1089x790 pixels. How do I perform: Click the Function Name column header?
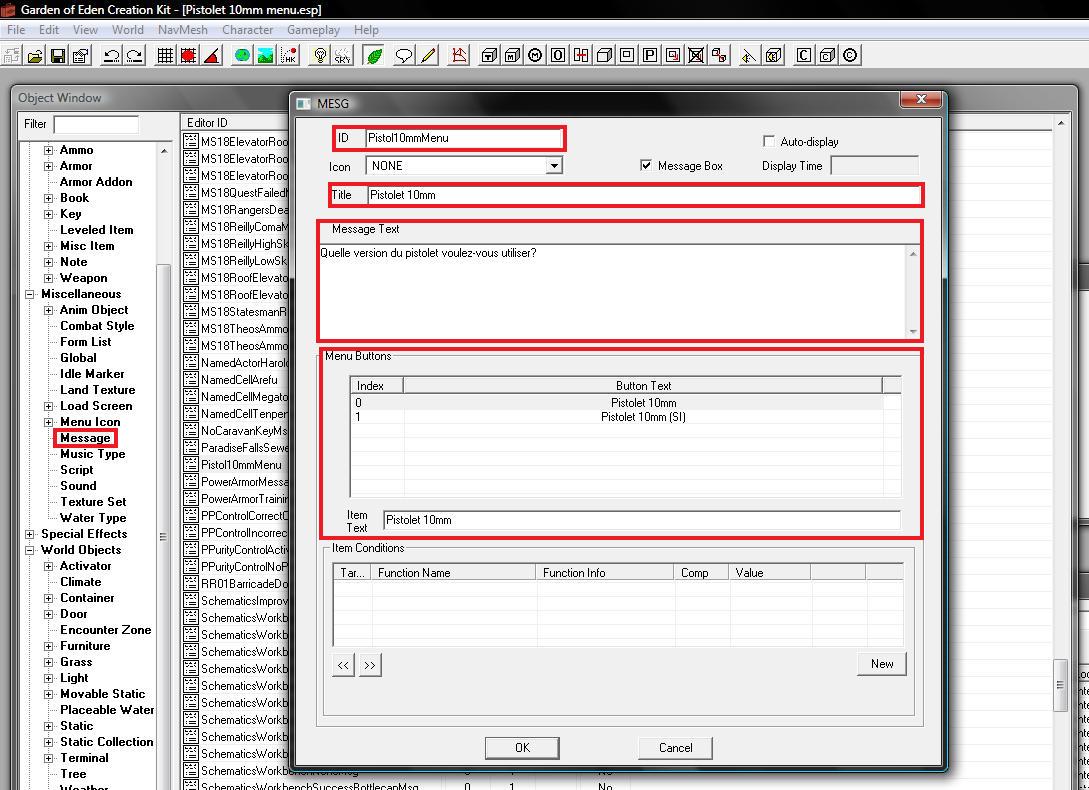tap(455, 573)
